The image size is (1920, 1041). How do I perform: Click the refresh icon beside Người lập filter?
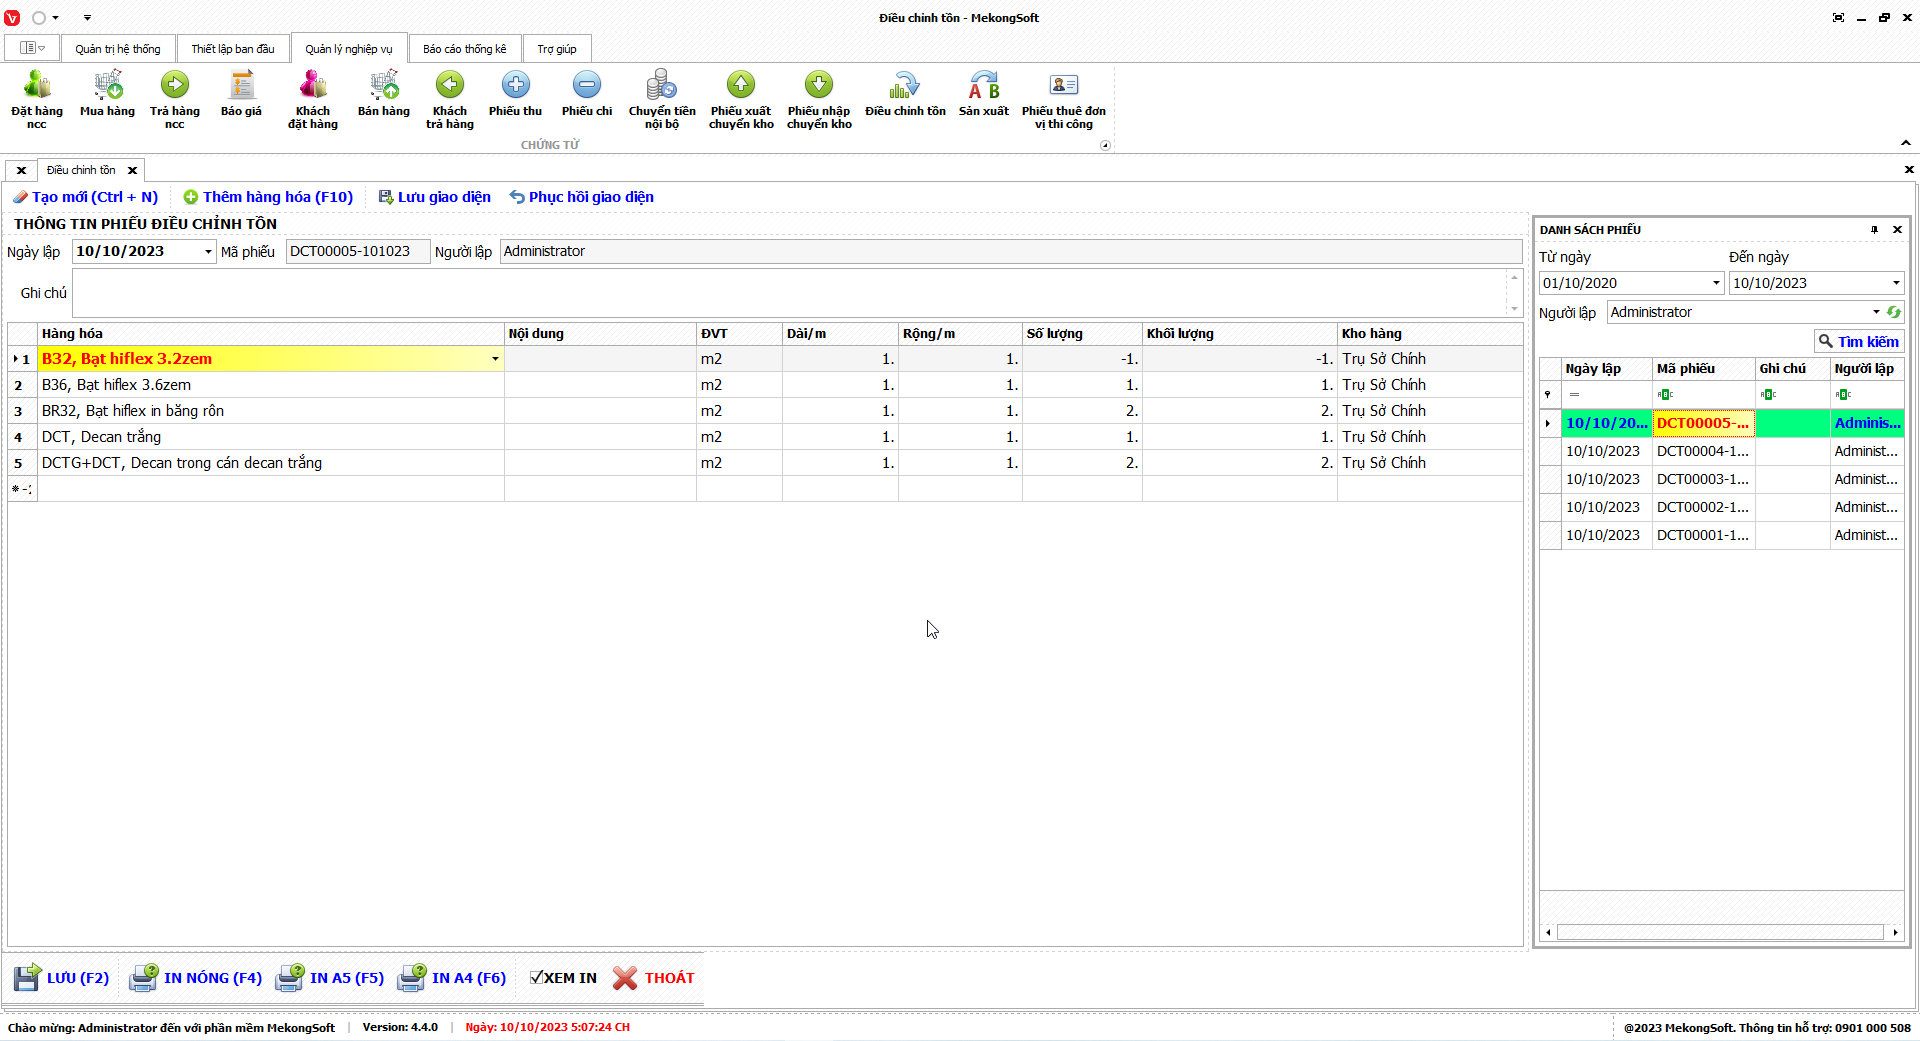1894,312
